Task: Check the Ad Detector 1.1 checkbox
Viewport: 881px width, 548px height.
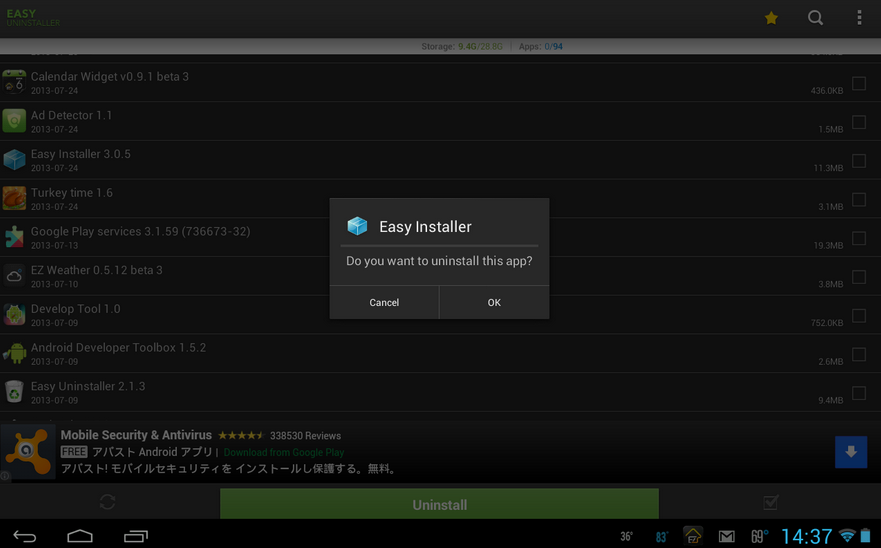Action: click(x=859, y=122)
